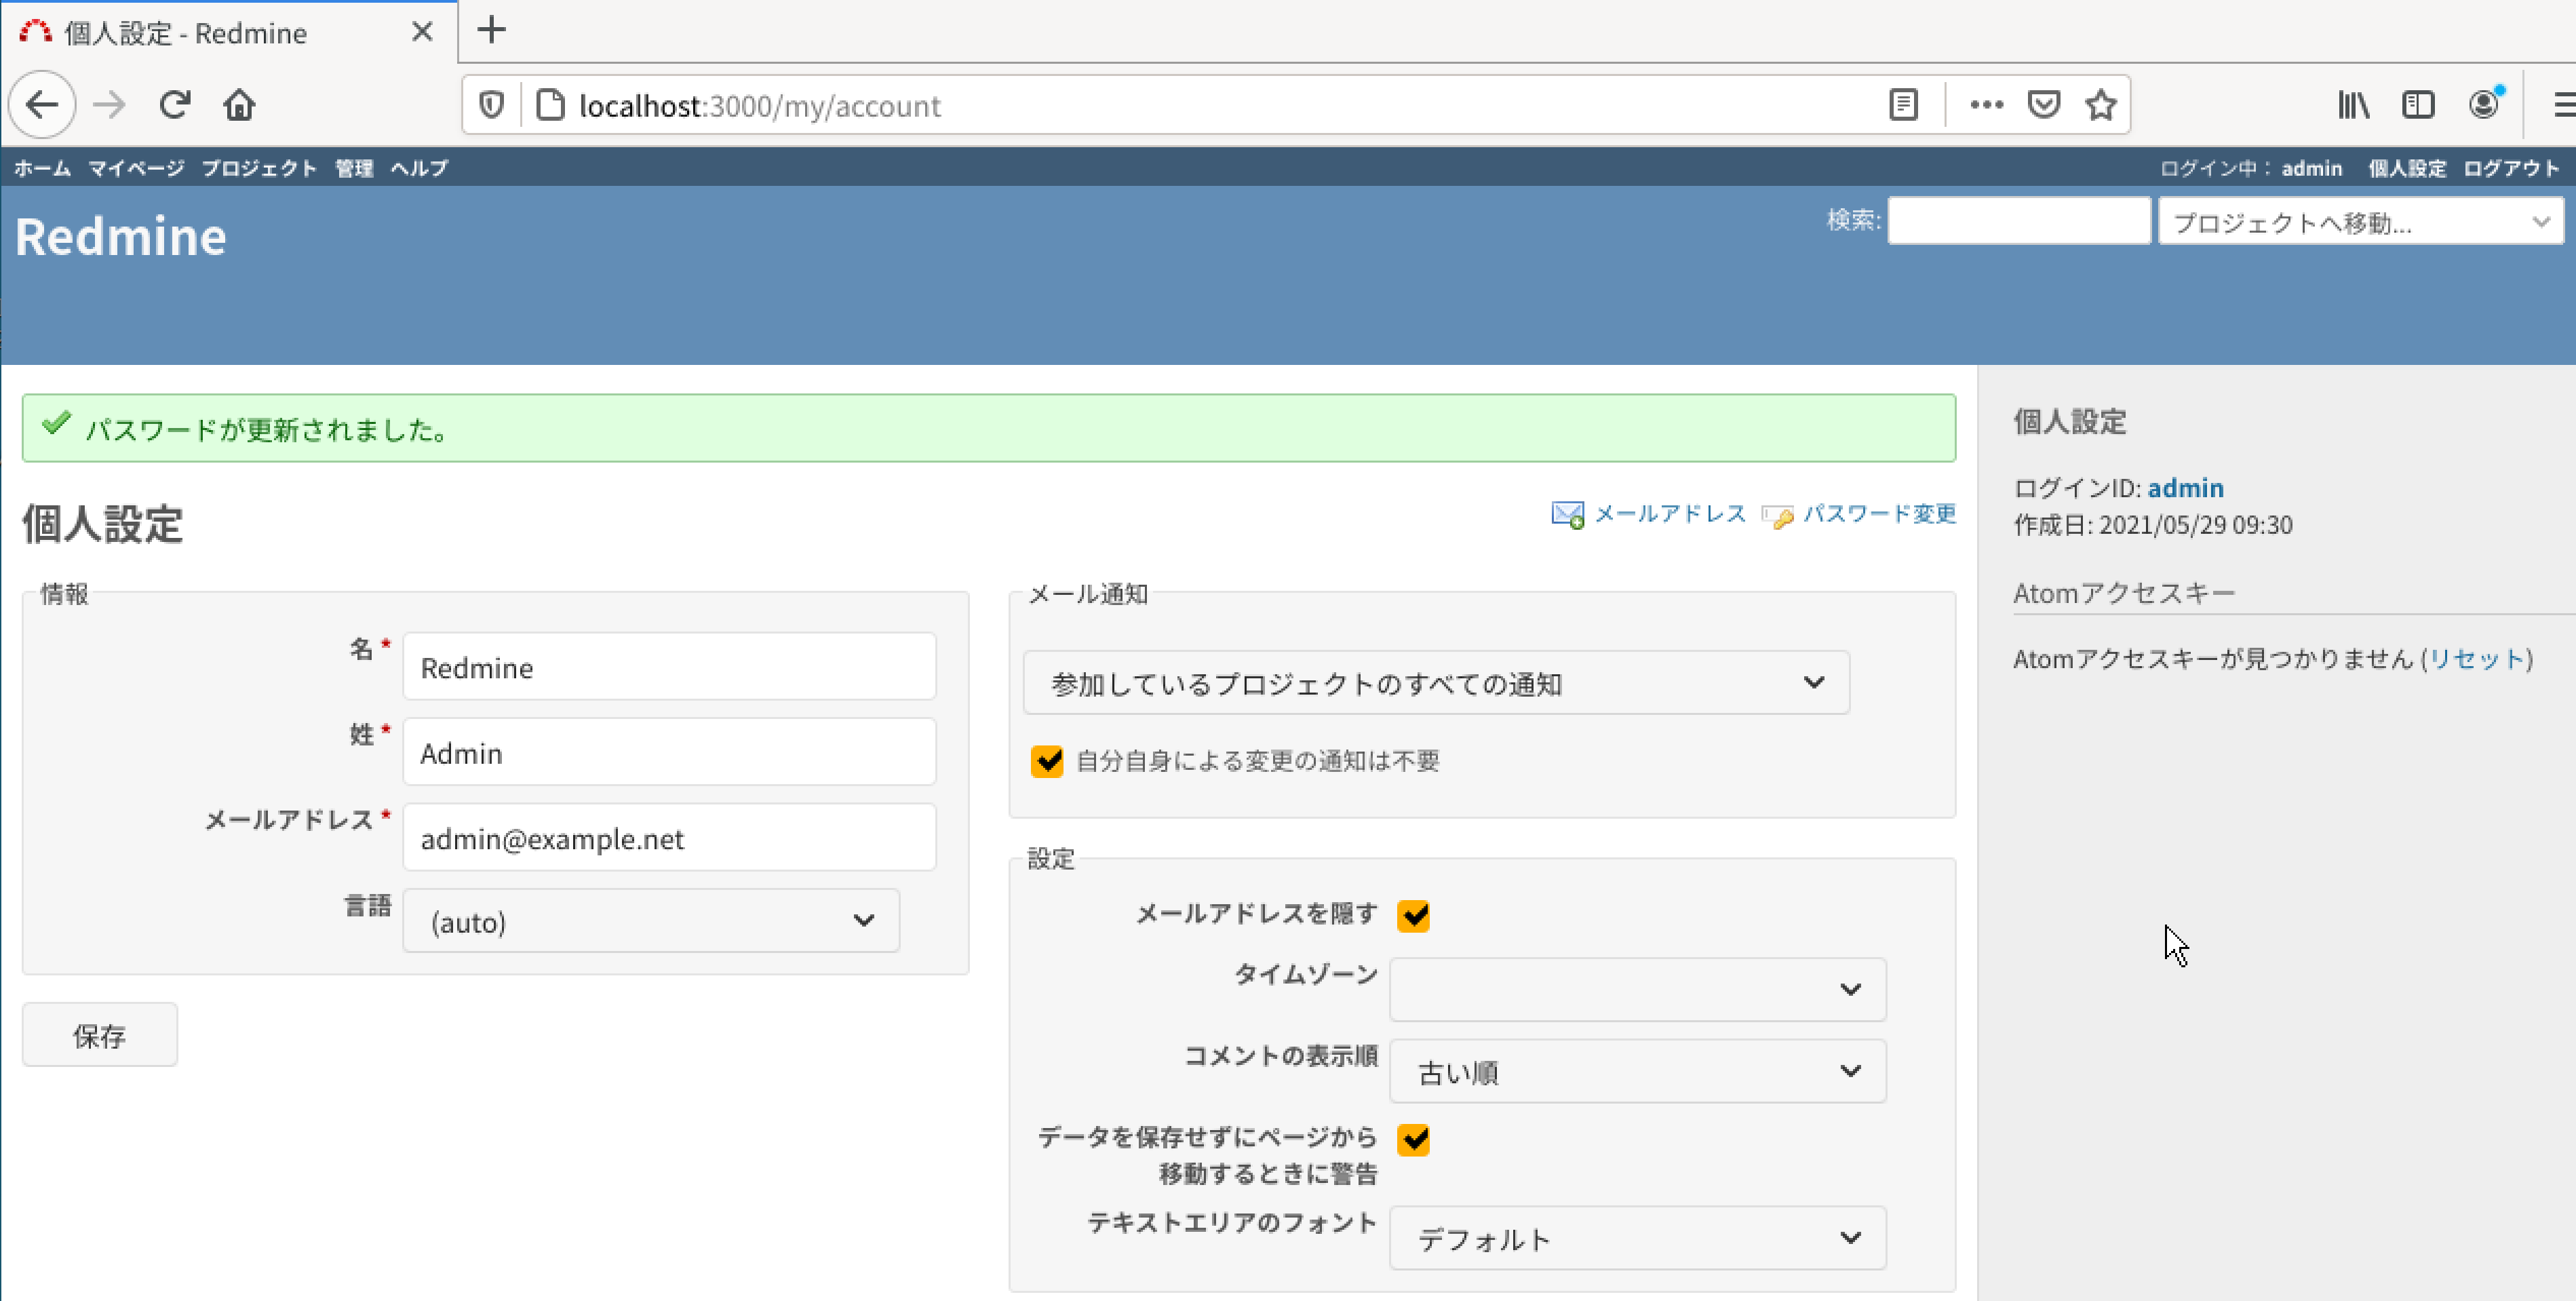
Task: Open the テキストエリアのフォント dropdown
Action: pyautogui.click(x=1638, y=1238)
